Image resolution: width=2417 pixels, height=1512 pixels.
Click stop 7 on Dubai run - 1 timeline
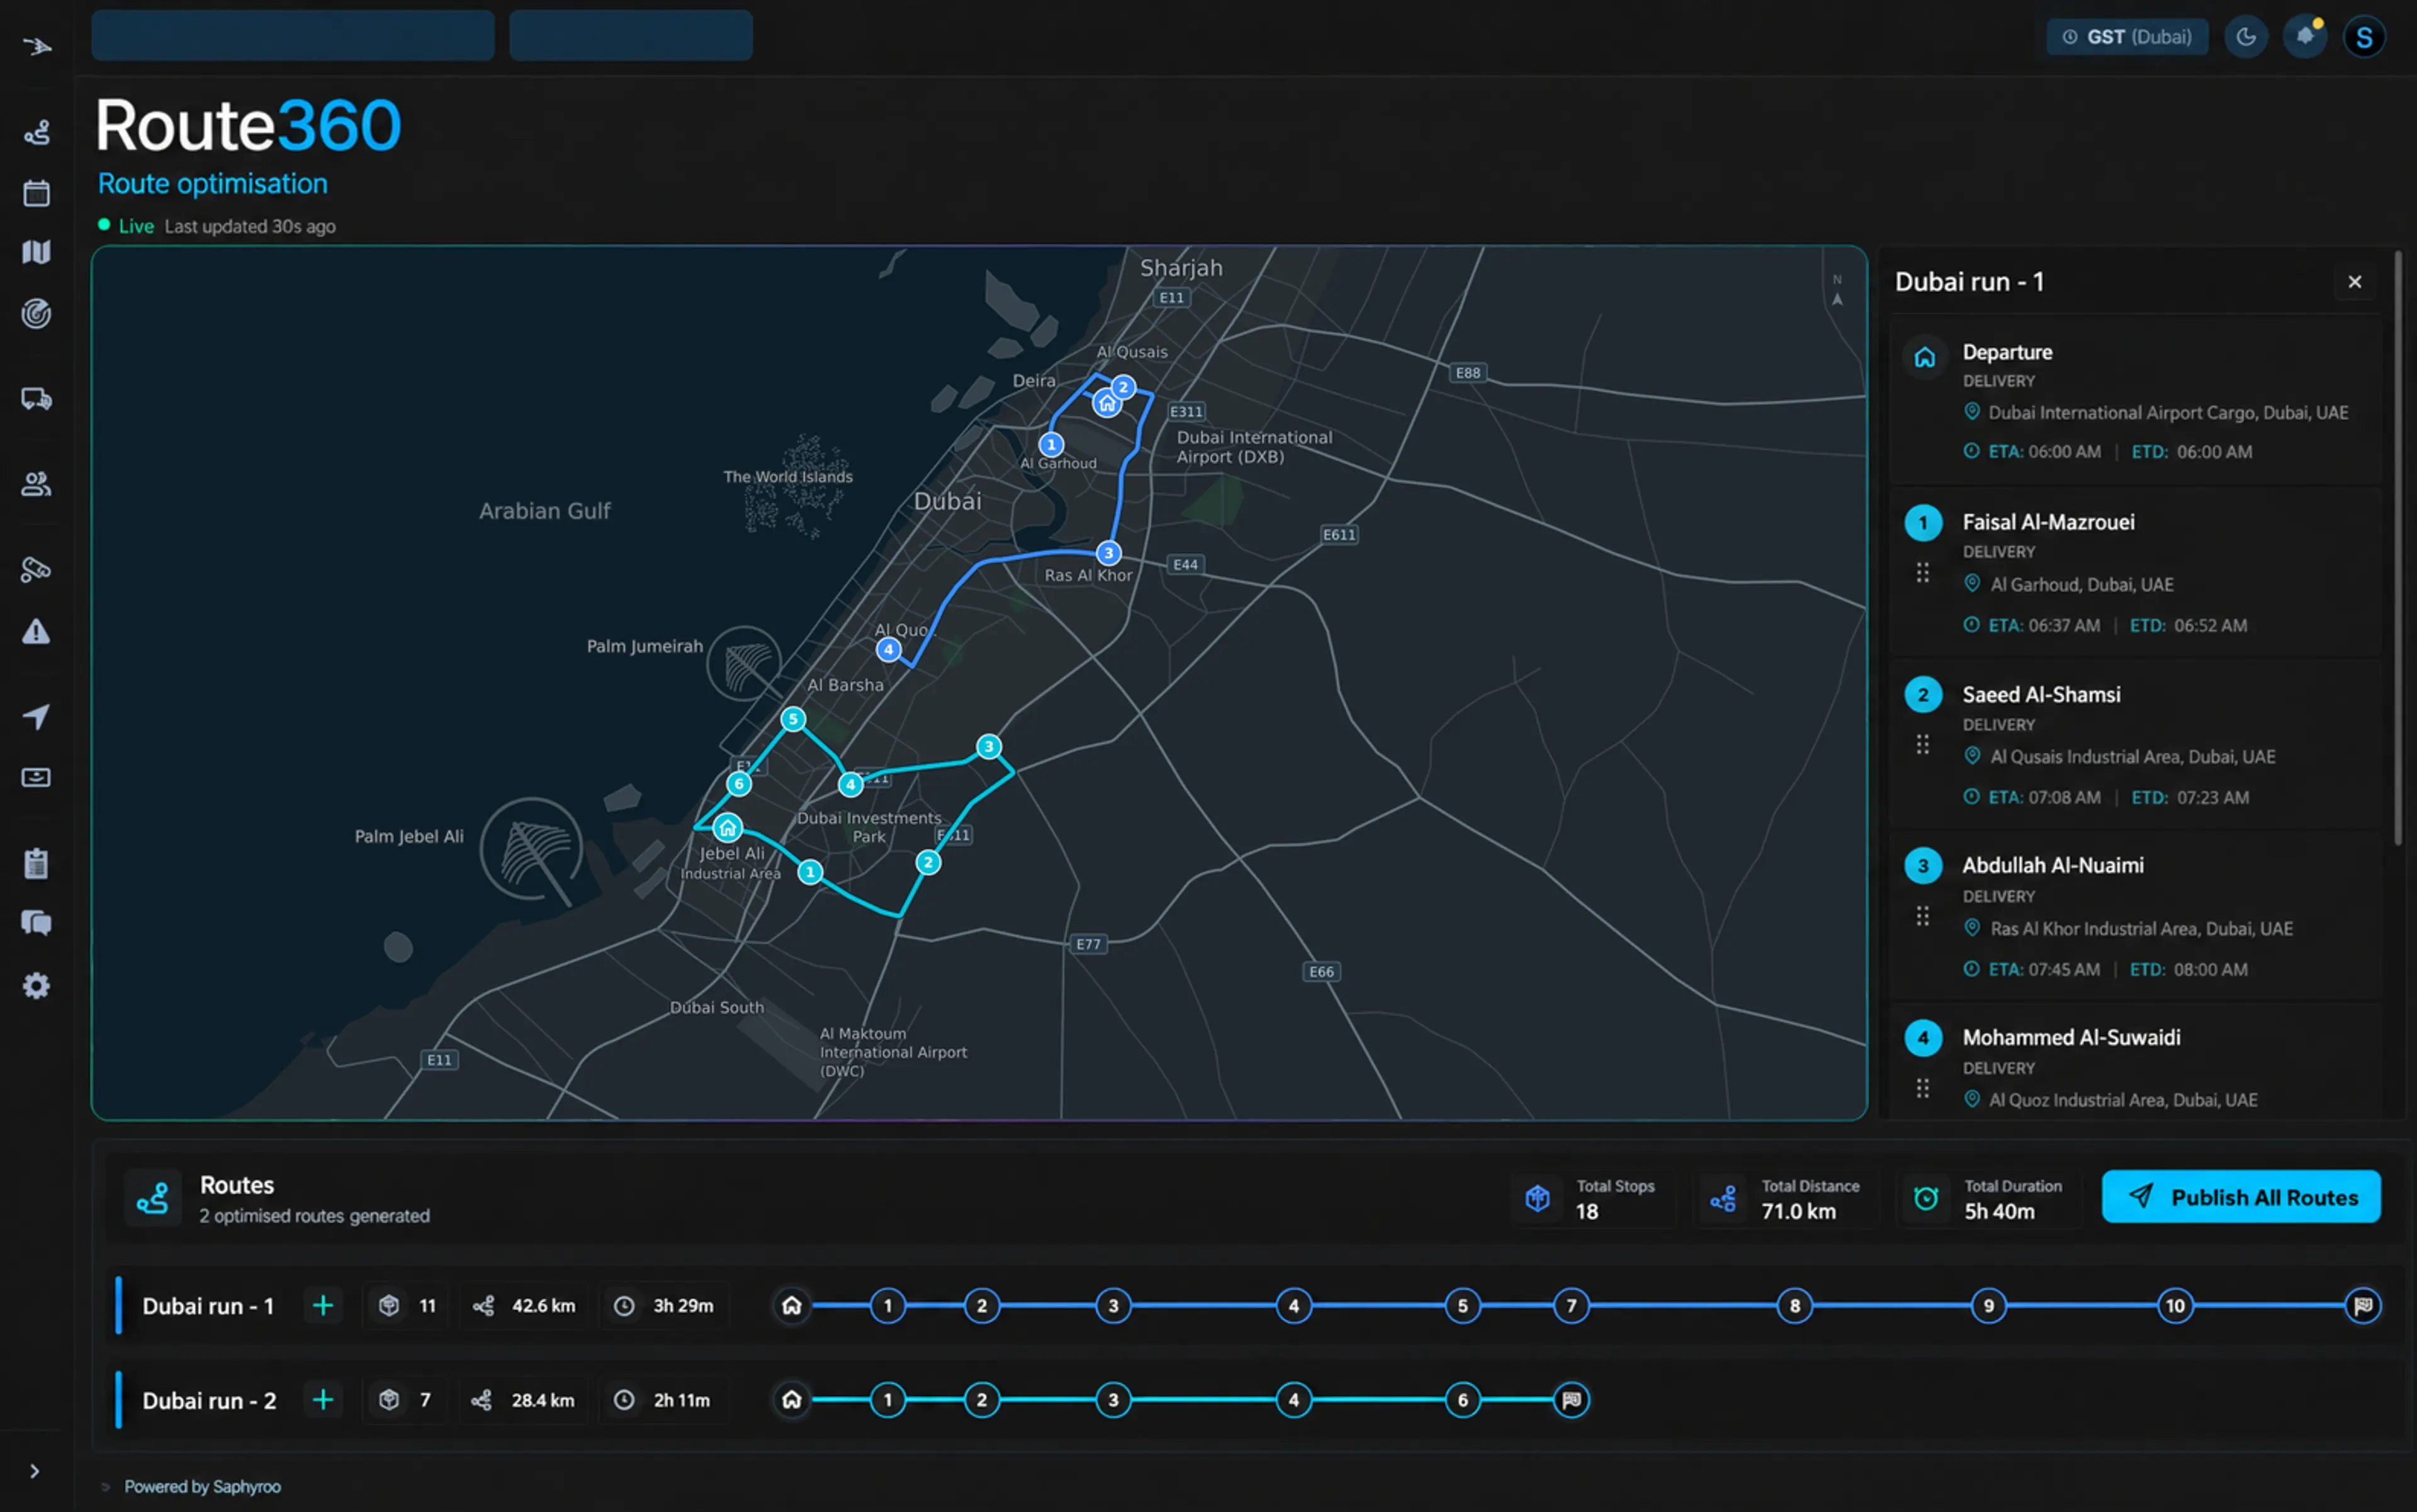tap(1571, 1305)
